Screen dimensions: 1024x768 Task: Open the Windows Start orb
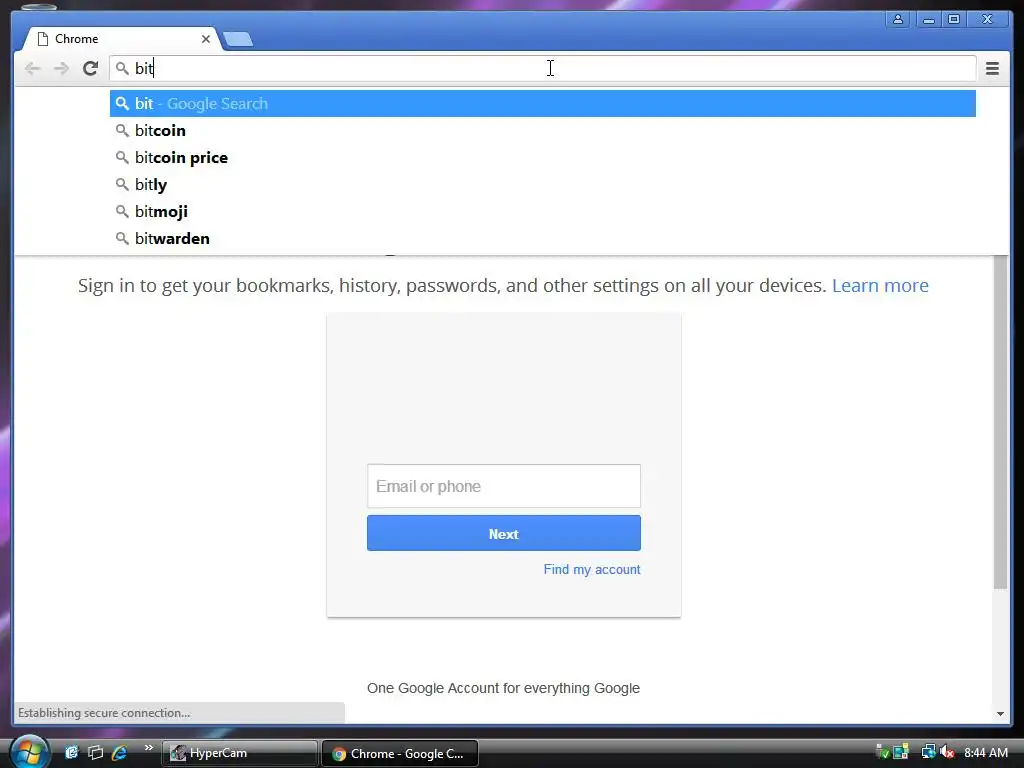tap(29, 752)
